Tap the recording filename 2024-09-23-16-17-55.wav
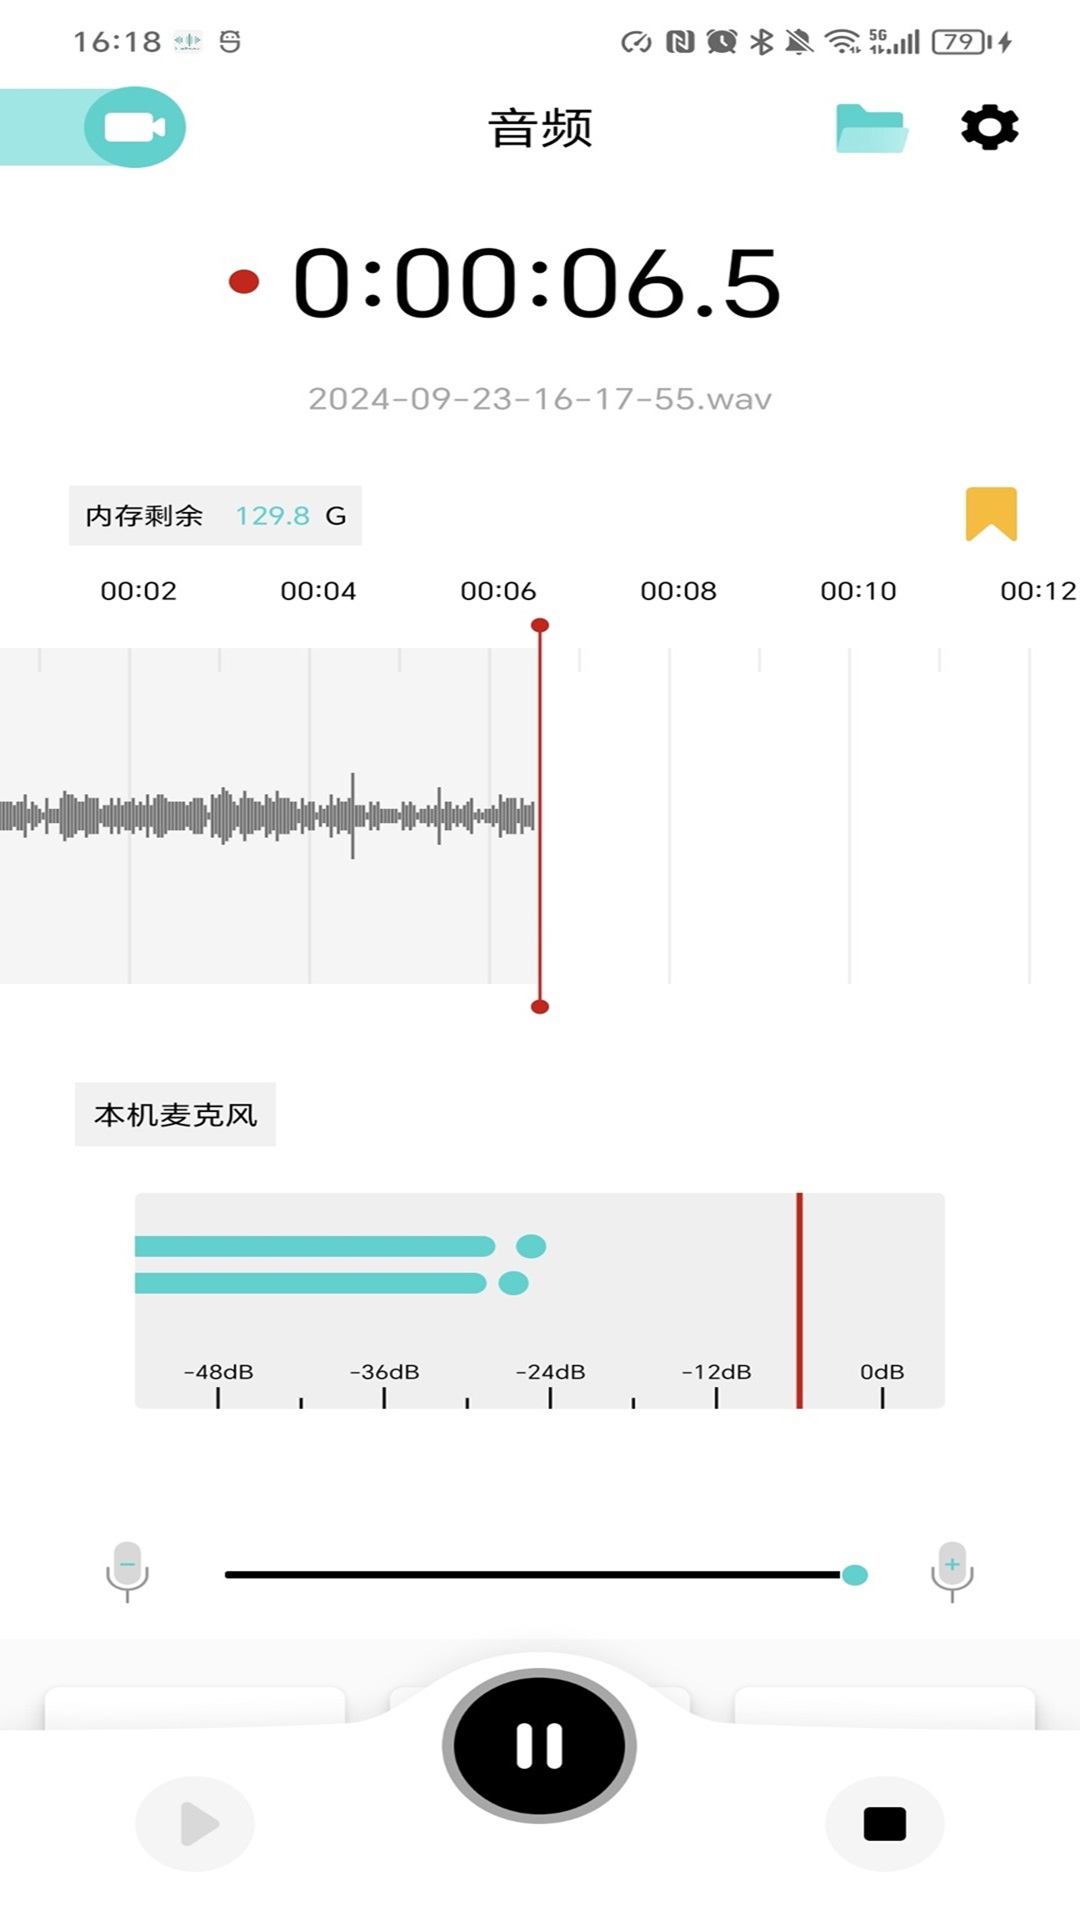Viewport: 1080px width, 1920px height. (x=539, y=399)
